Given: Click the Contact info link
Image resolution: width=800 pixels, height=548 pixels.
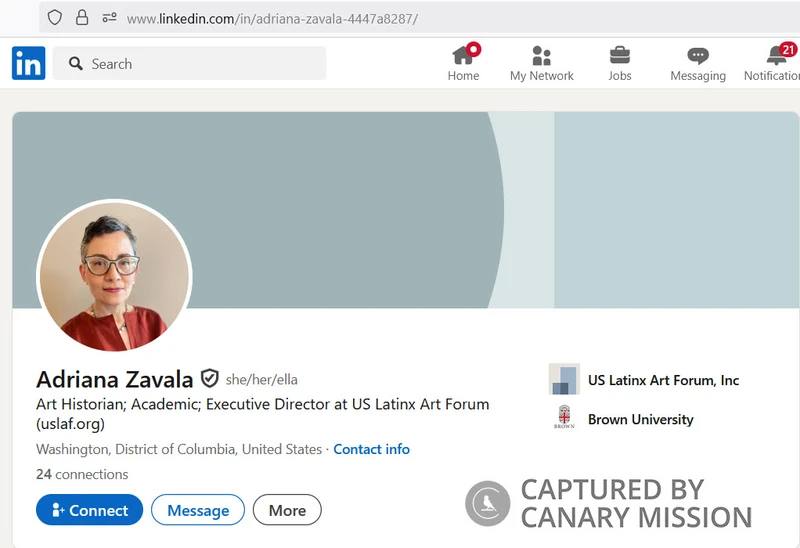Looking at the screenshot, I should [371, 449].
